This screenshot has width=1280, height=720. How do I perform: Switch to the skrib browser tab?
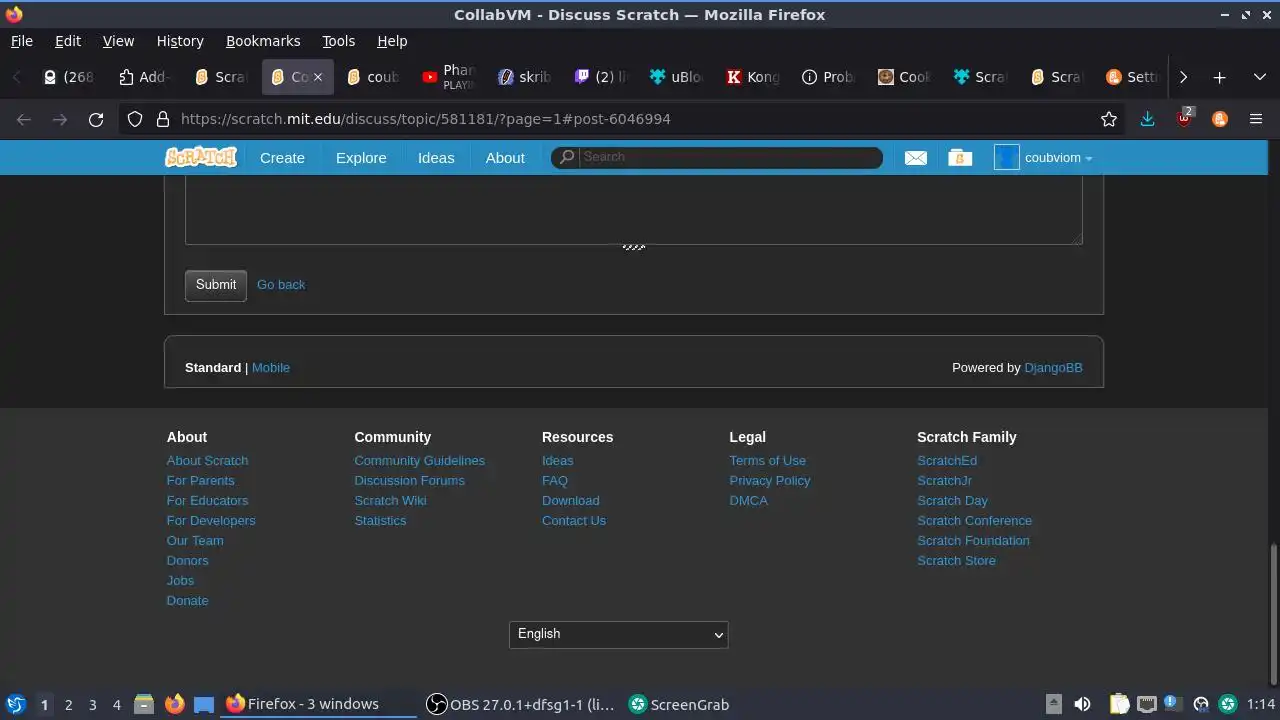coord(525,77)
